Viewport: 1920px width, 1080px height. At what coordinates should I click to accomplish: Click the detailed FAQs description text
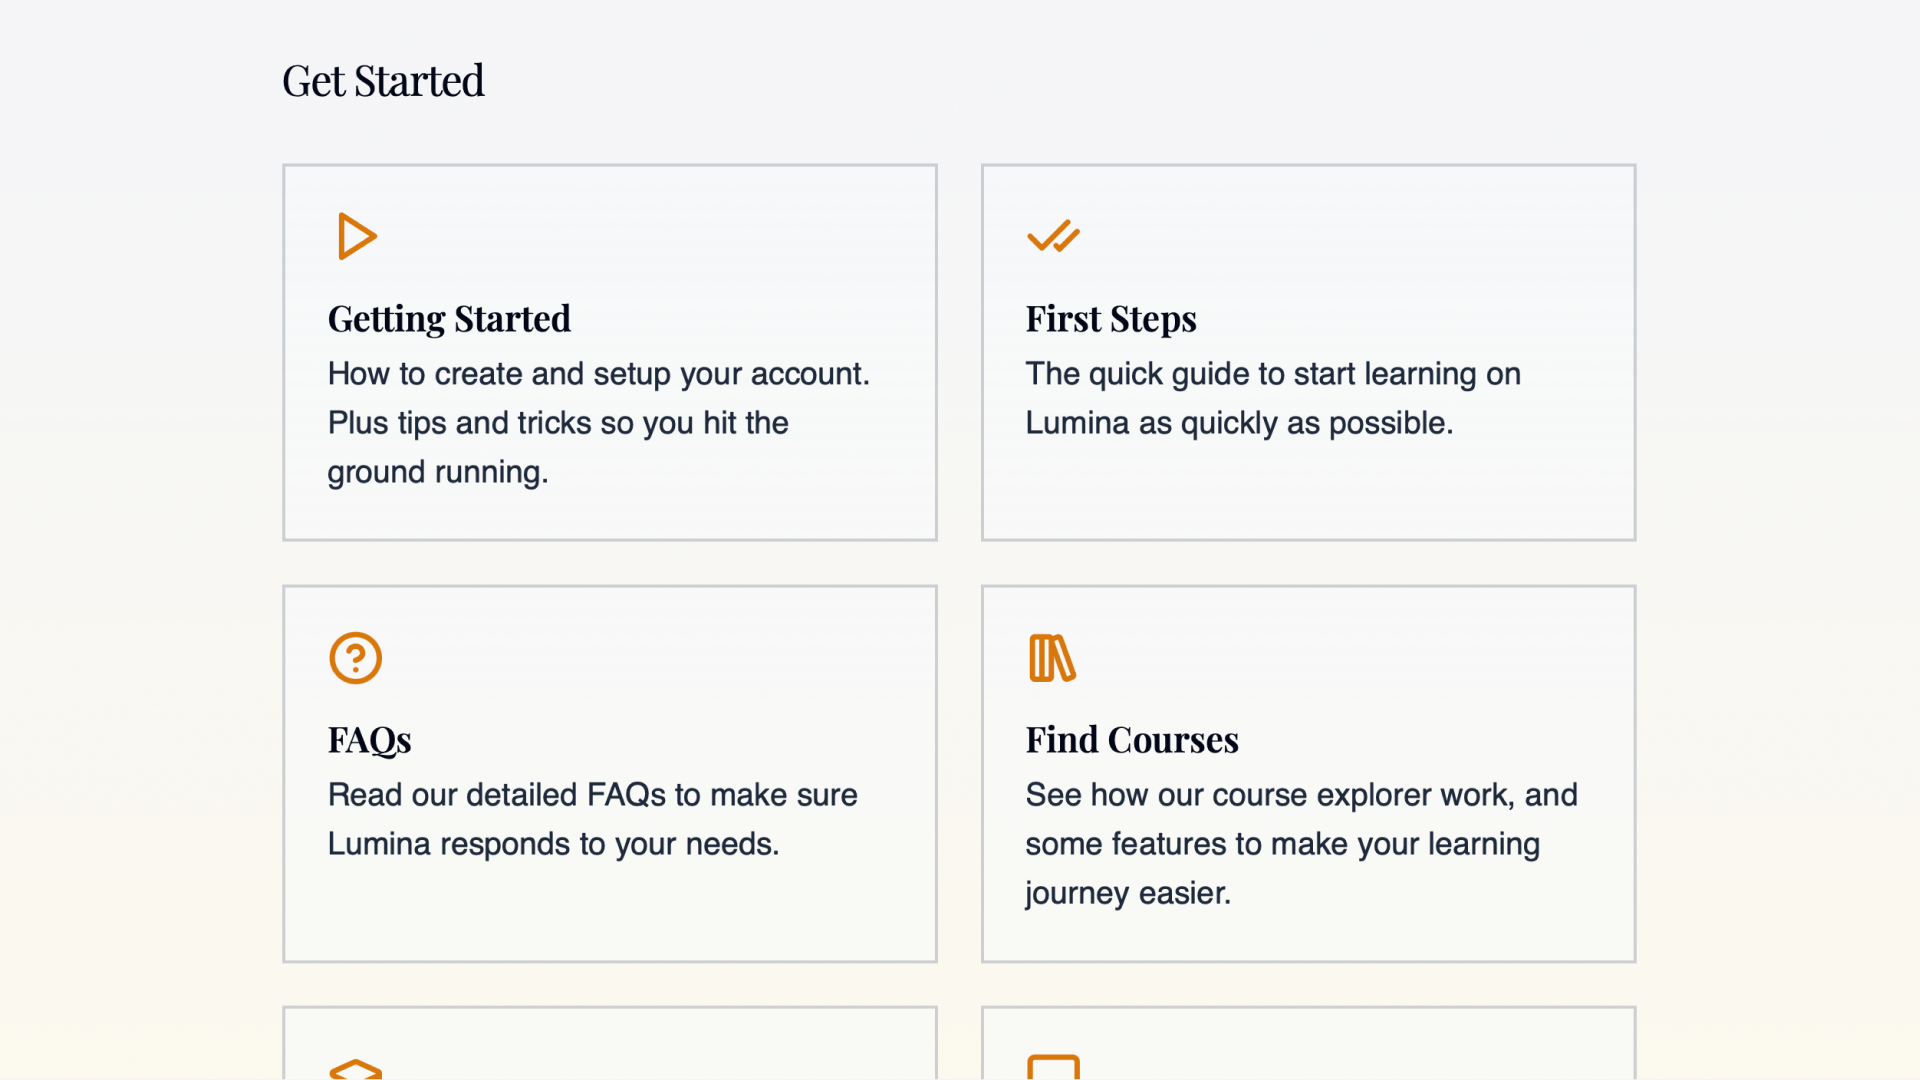pyautogui.click(x=592, y=819)
